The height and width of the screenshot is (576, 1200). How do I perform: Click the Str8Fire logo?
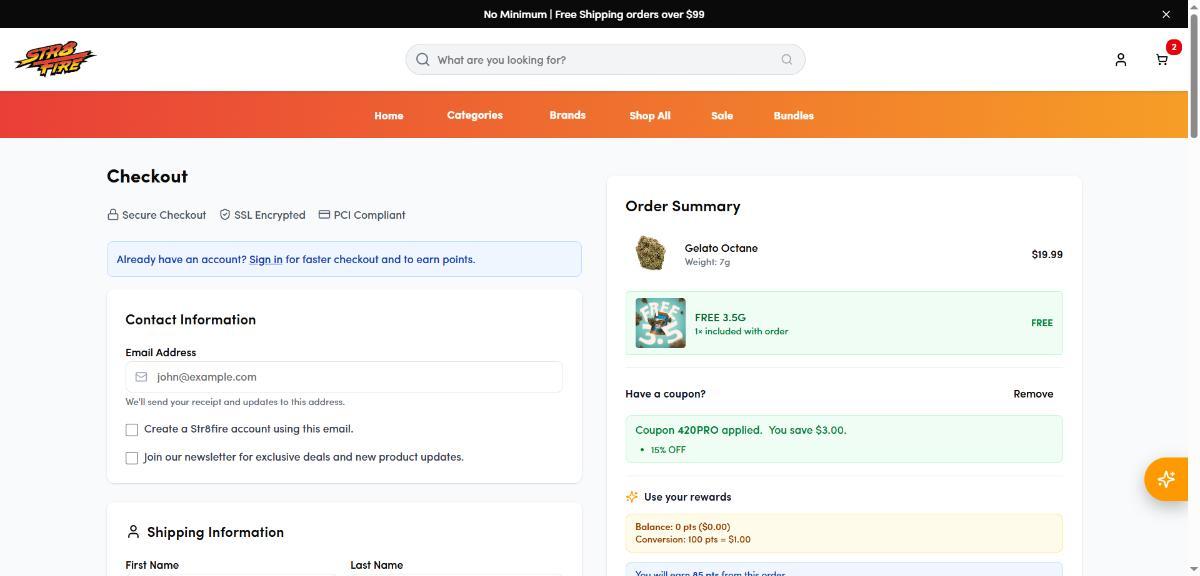(55, 60)
